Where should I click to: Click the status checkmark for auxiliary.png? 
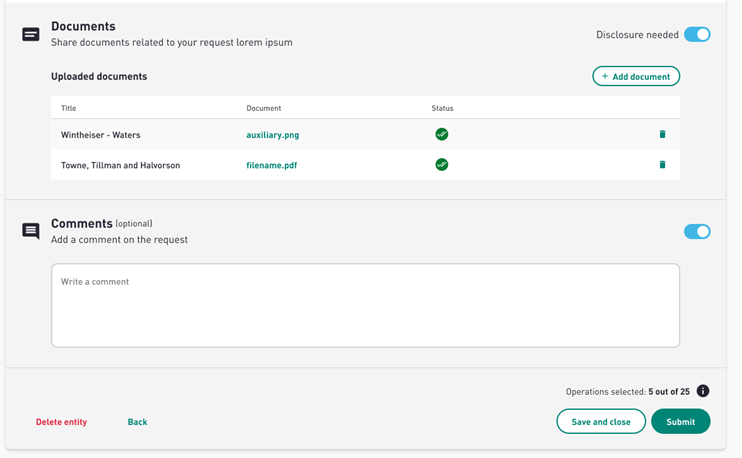[x=442, y=134]
